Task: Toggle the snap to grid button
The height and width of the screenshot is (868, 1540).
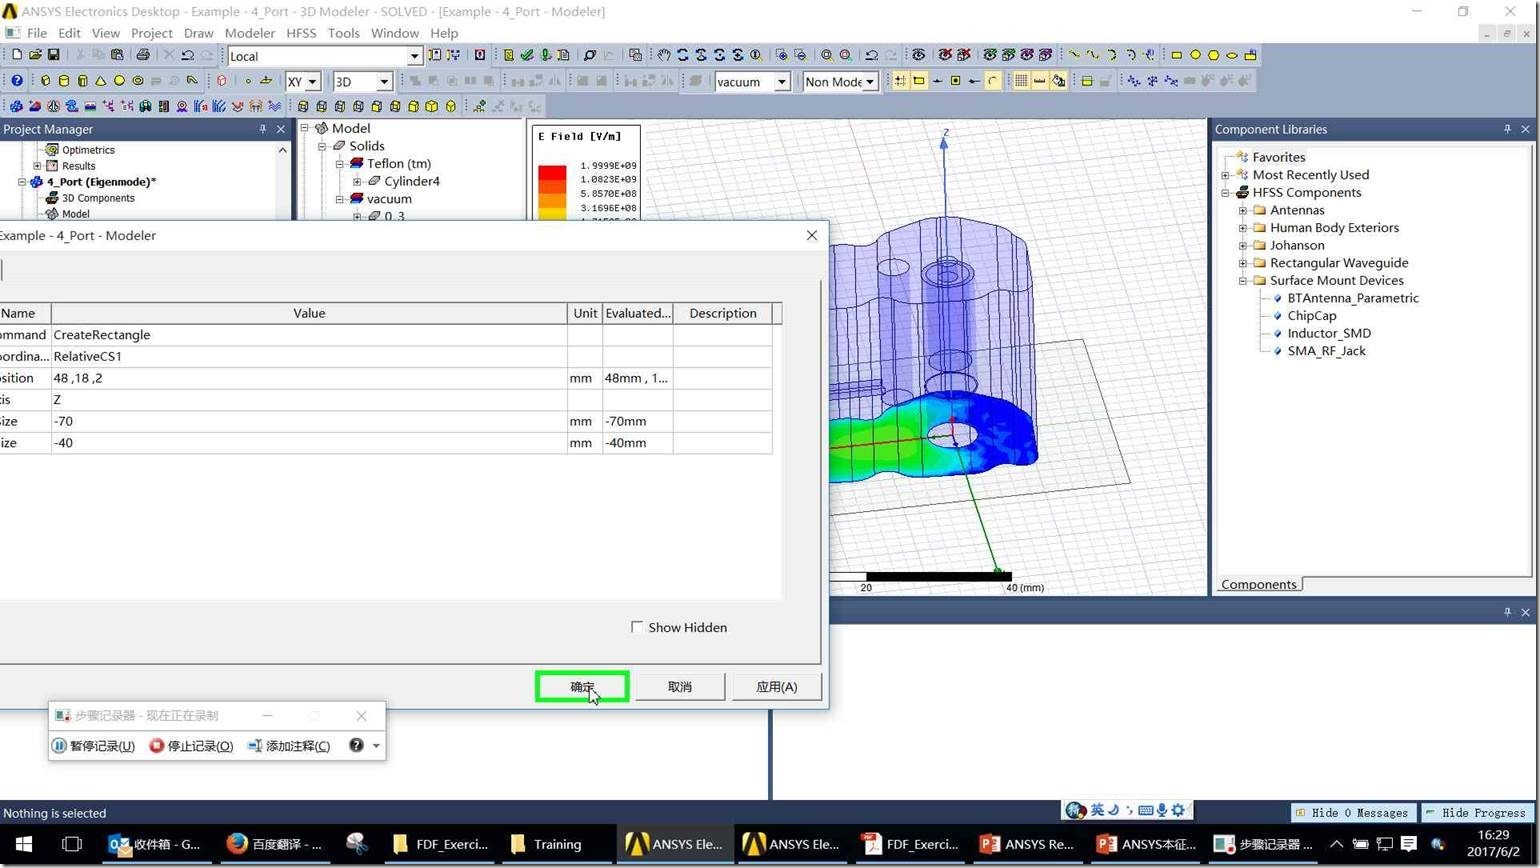Action: 900,81
